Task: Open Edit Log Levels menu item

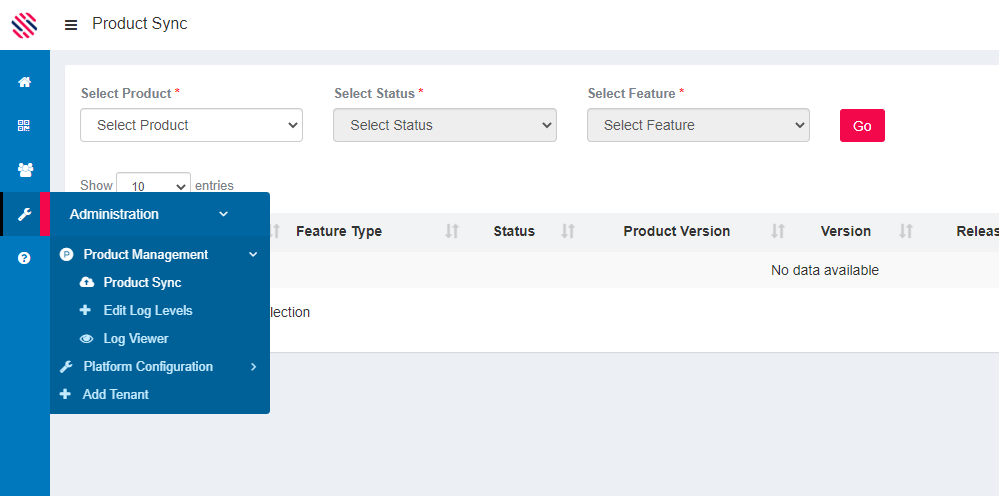Action: [147, 311]
